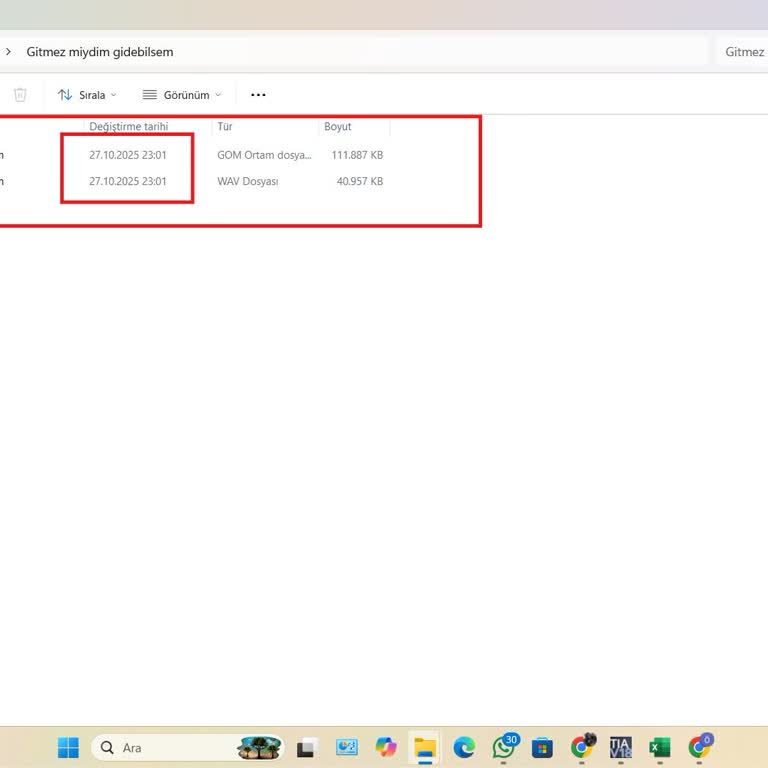Select the GOM Ortam dosyası file row
The image size is (768, 768).
point(264,155)
